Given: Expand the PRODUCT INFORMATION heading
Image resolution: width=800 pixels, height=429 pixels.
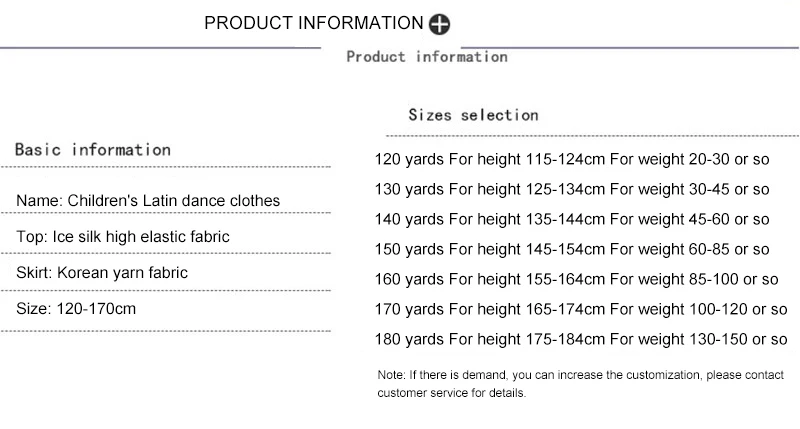Looking at the screenshot, I should [314, 23].
